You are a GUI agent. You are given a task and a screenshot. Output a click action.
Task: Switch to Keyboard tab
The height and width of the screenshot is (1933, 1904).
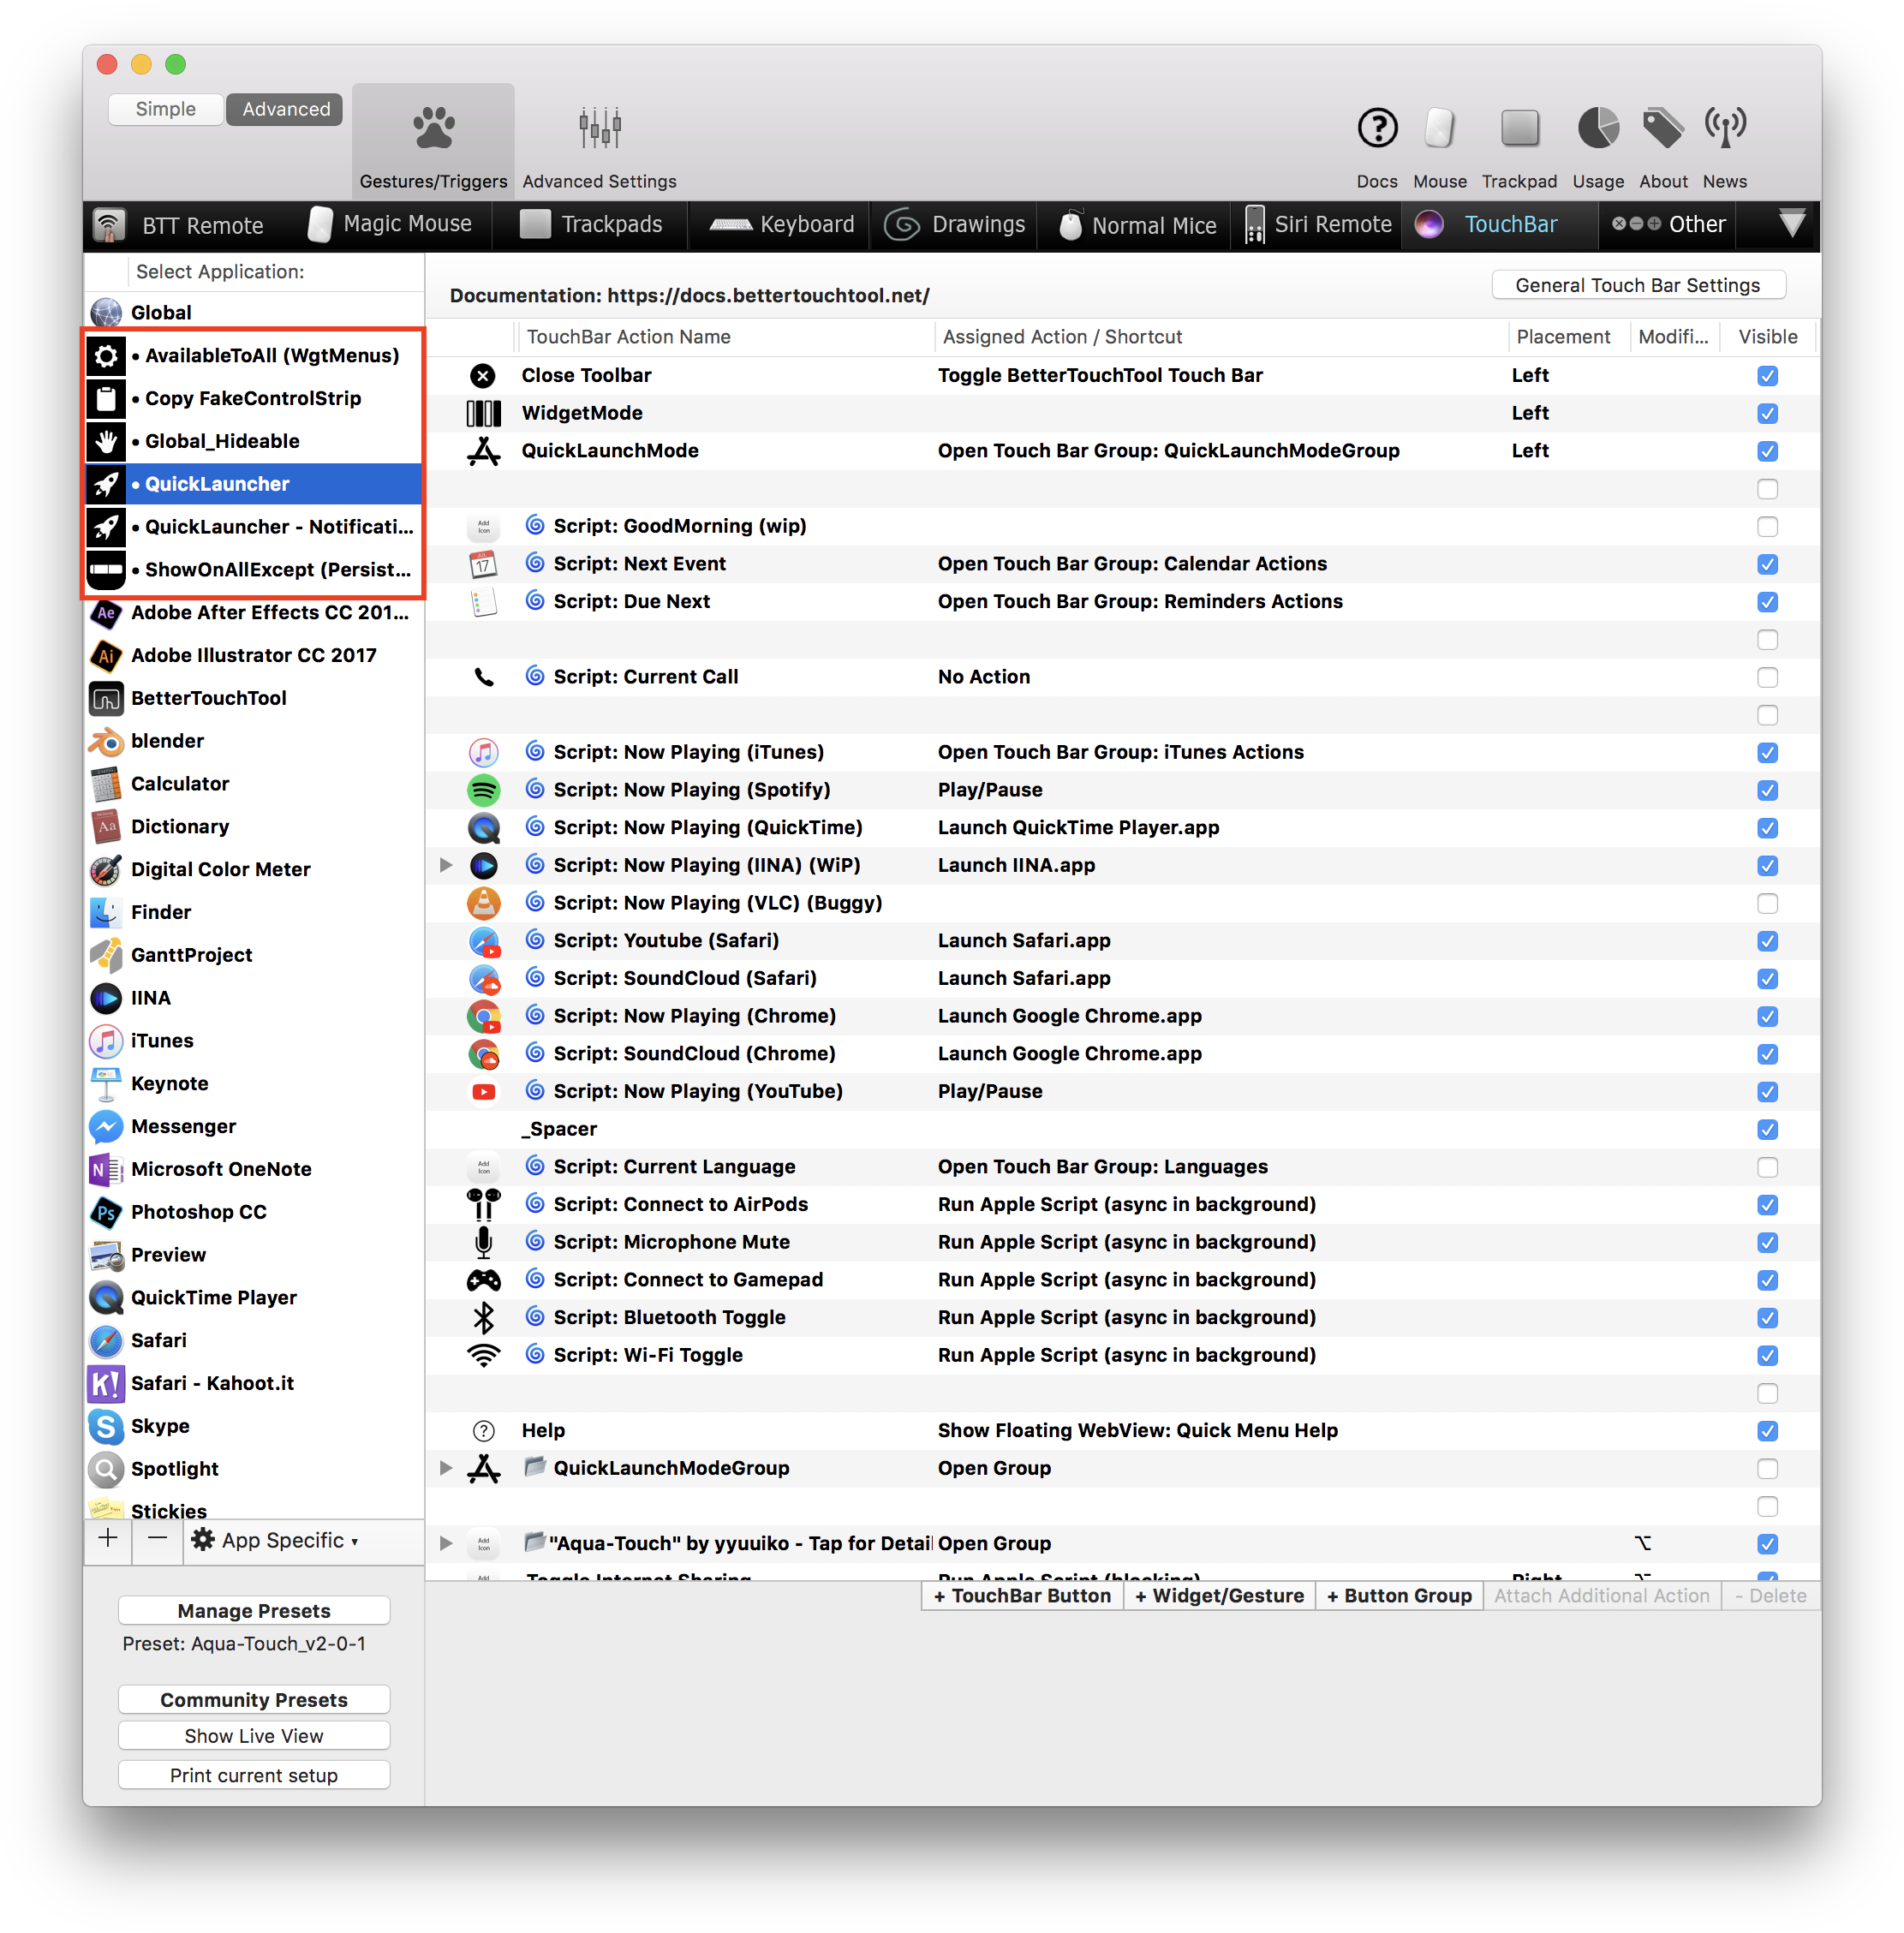pos(781,224)
